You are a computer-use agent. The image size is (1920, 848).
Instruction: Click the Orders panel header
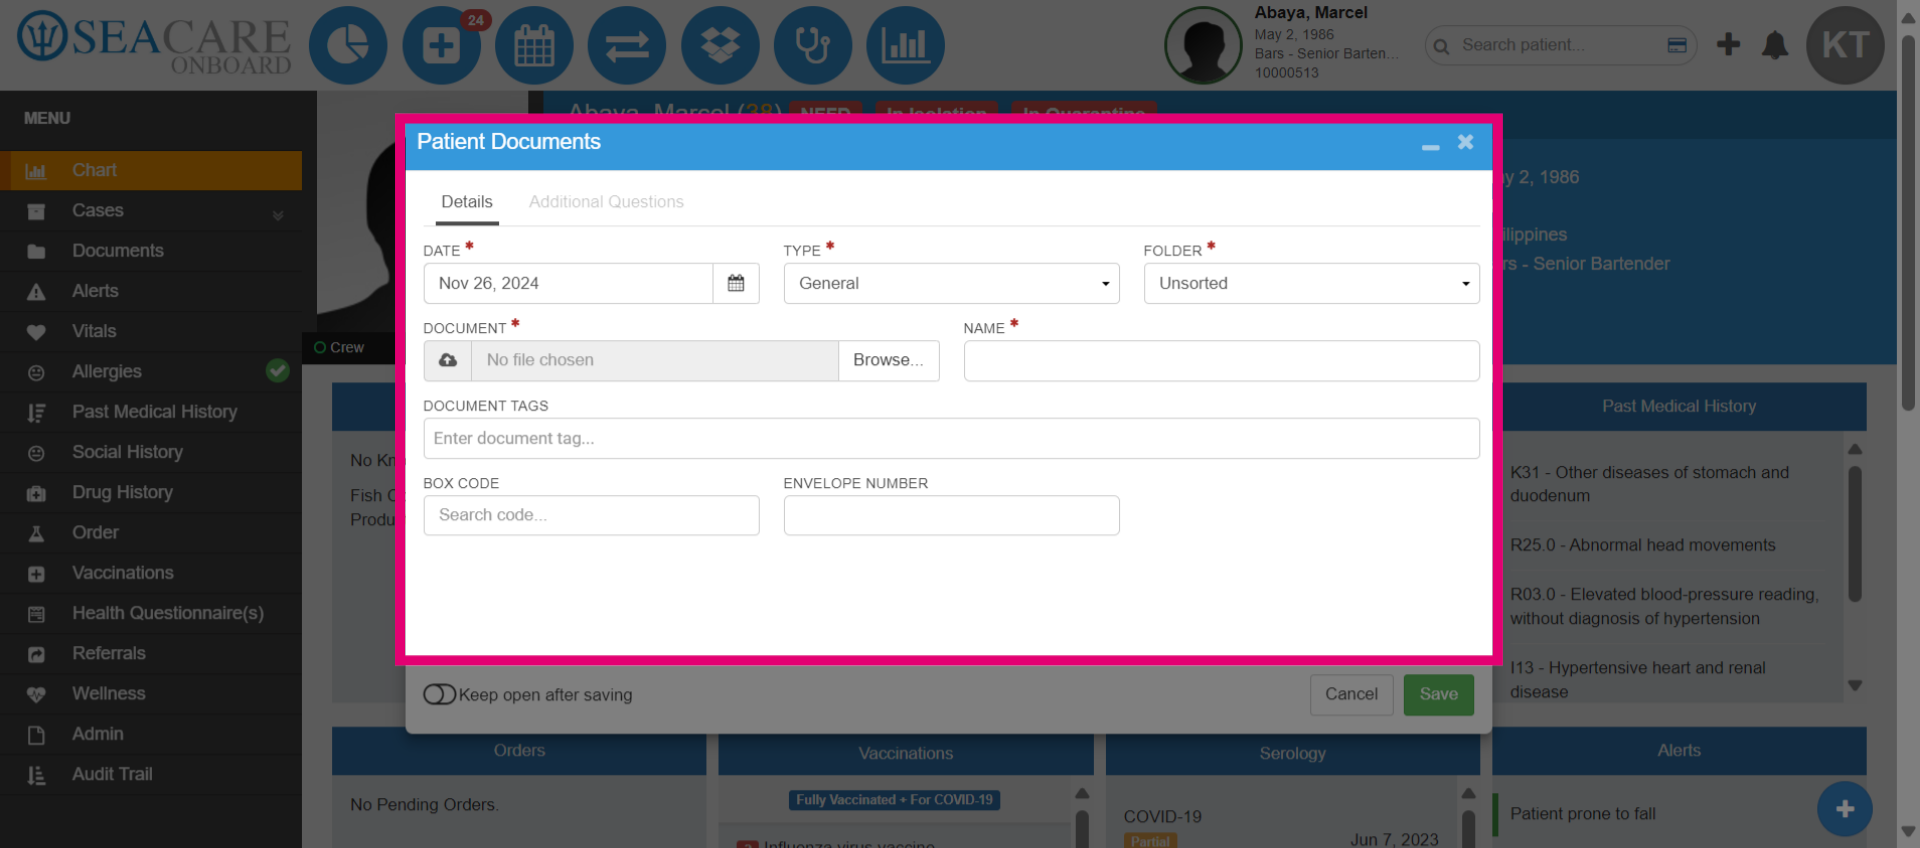[519, 751]
